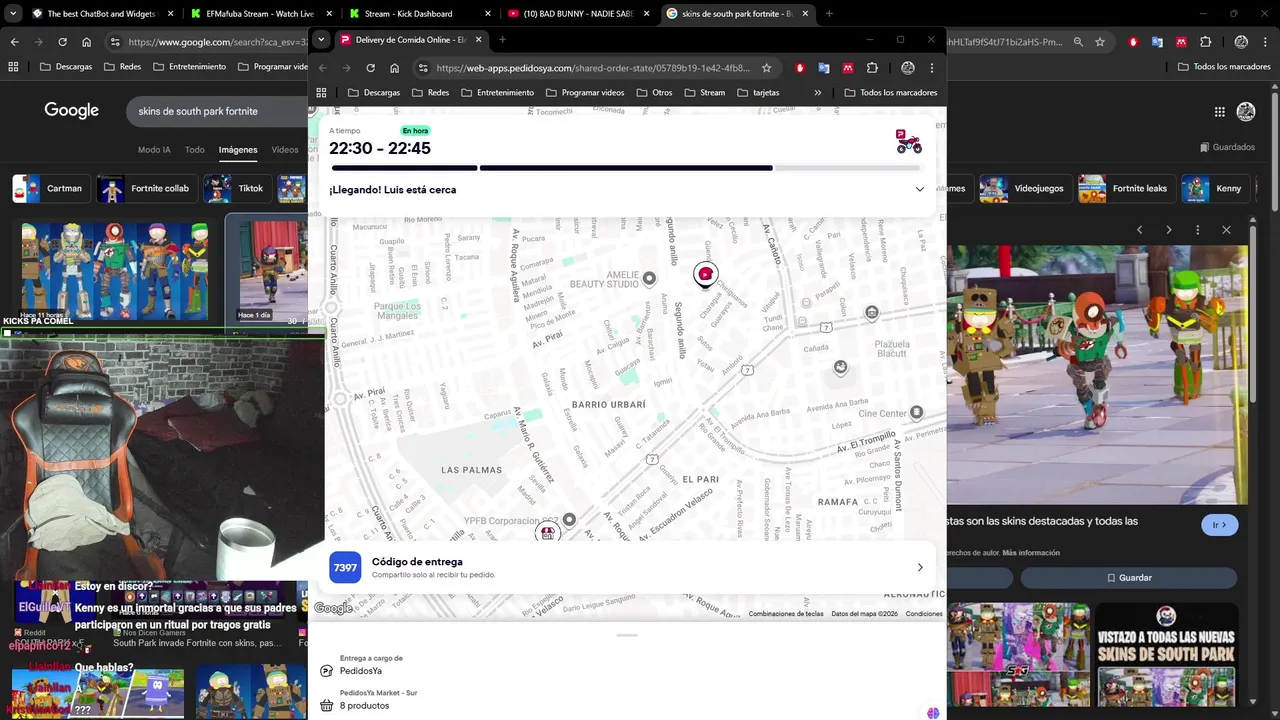This screenshot has width=1280, height=720.
Task: Switch to BAD BUNNY YouTube tab
Action: click(x=578, y=14)
